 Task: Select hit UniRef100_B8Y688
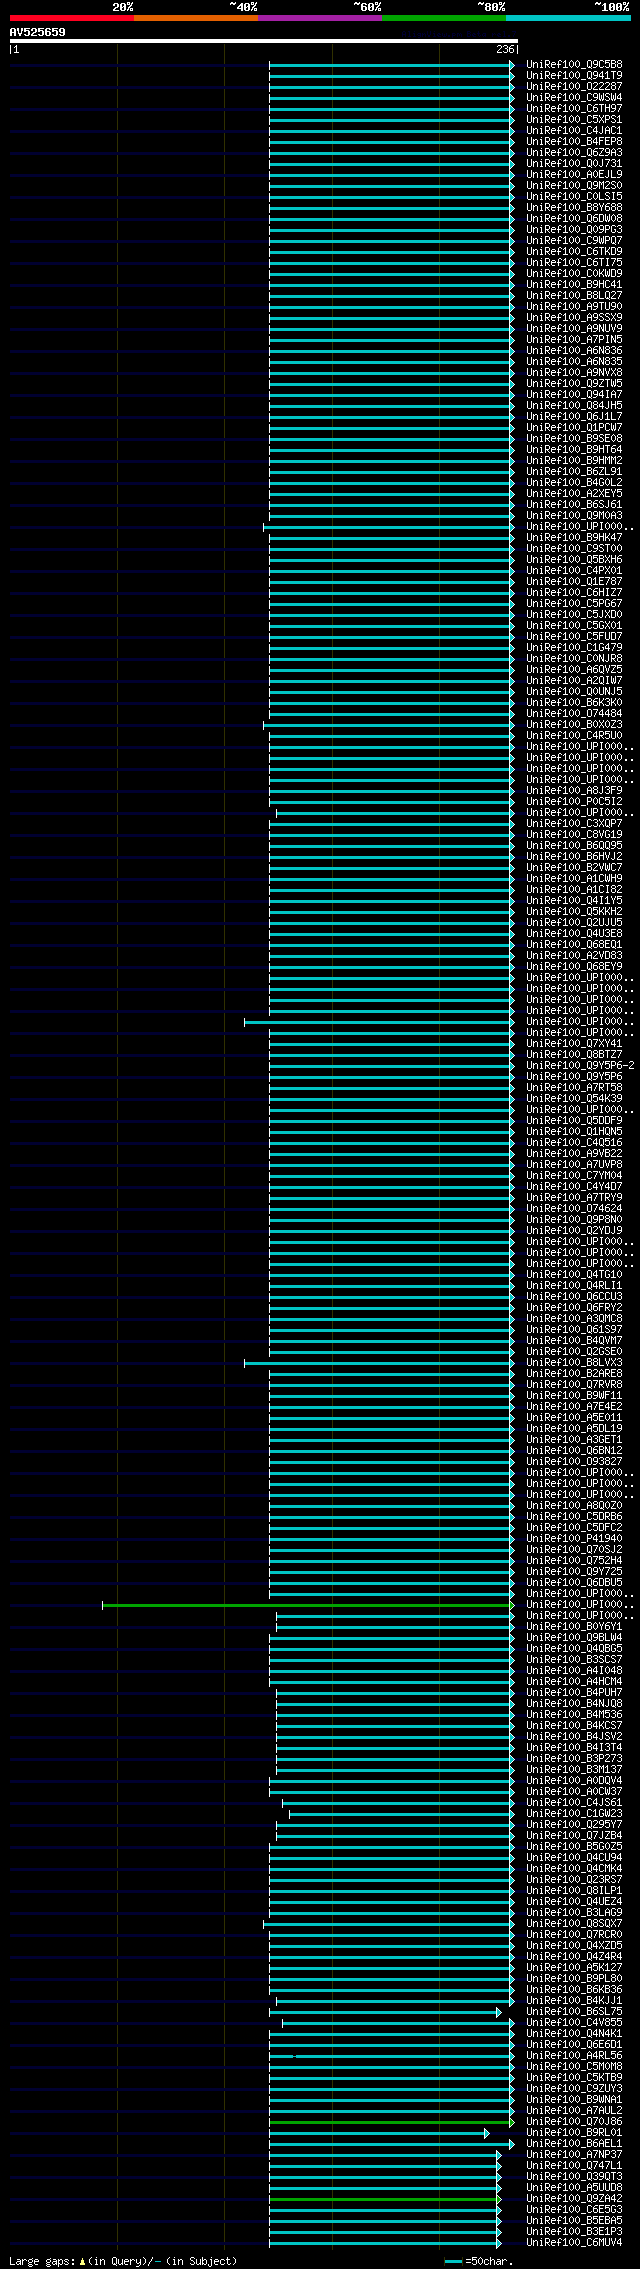tap(574, 208)
